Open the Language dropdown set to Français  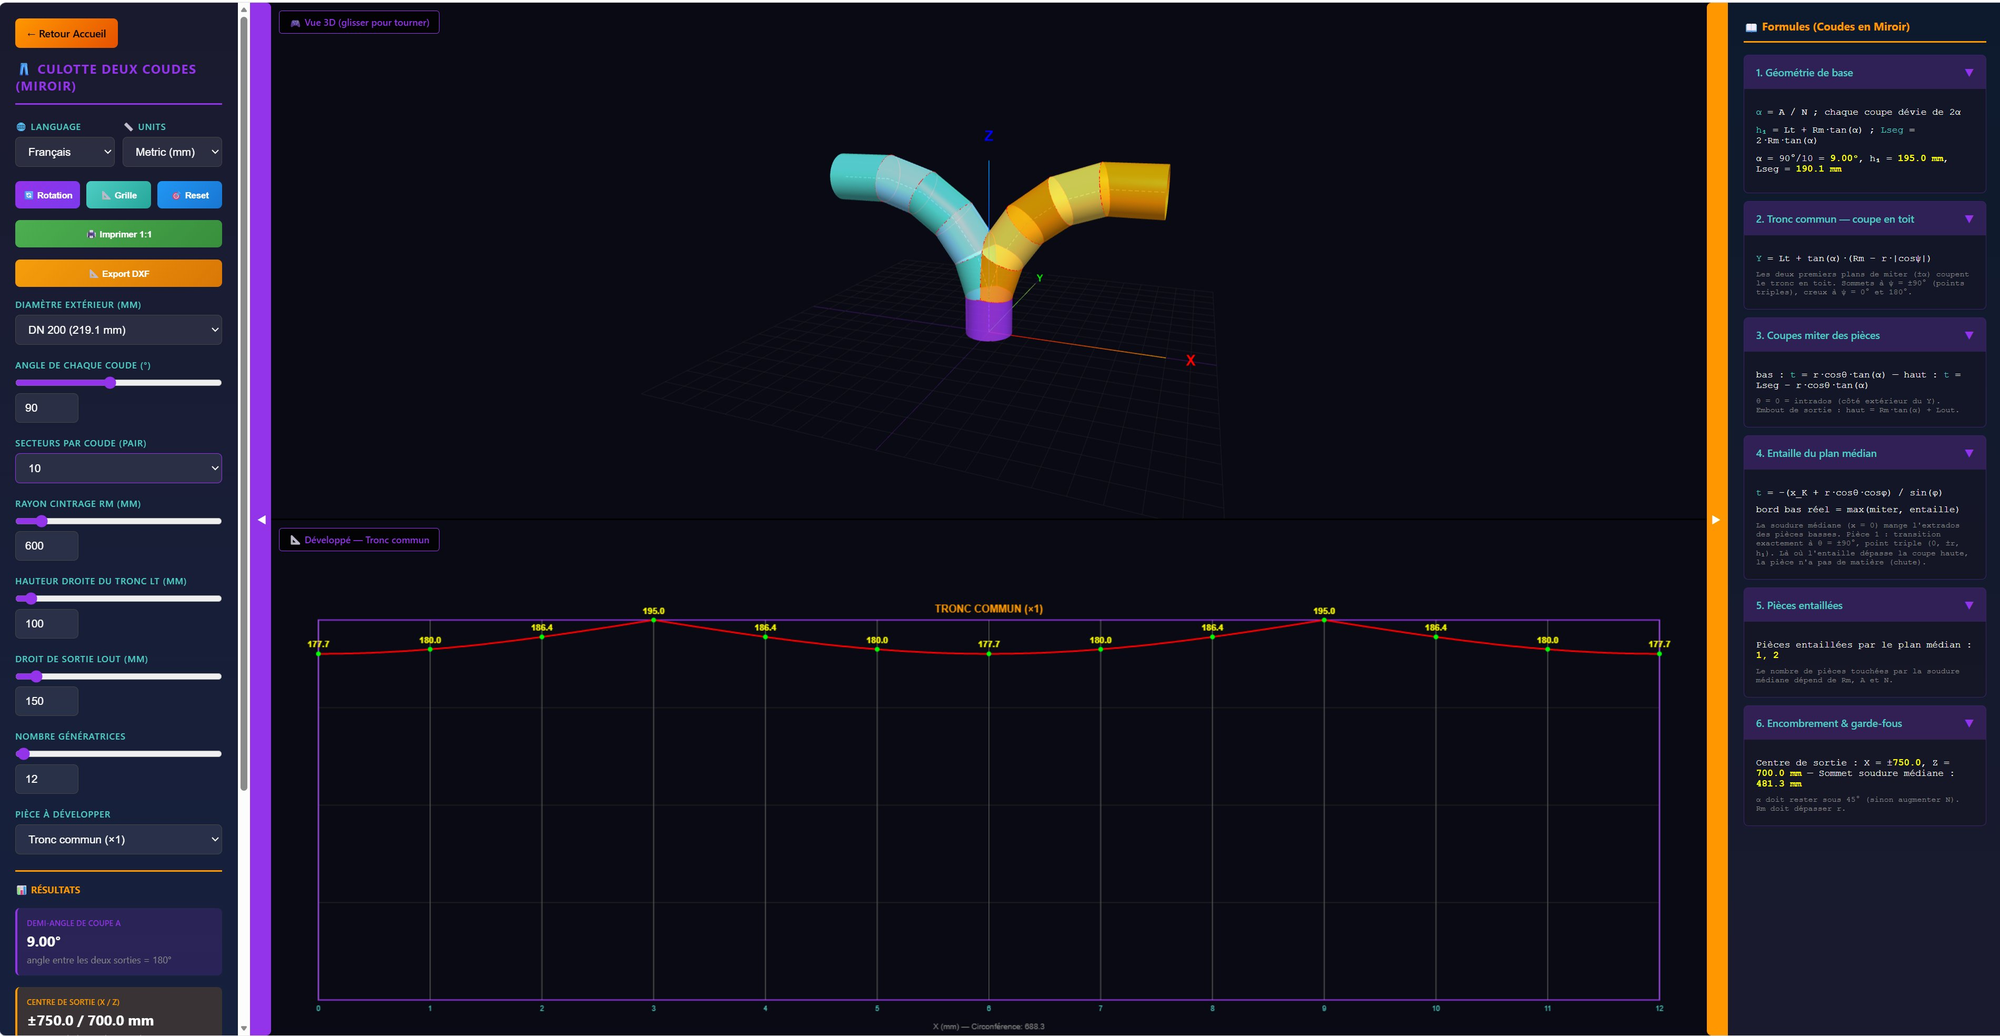pyautogui.click(x=65, y=152)
